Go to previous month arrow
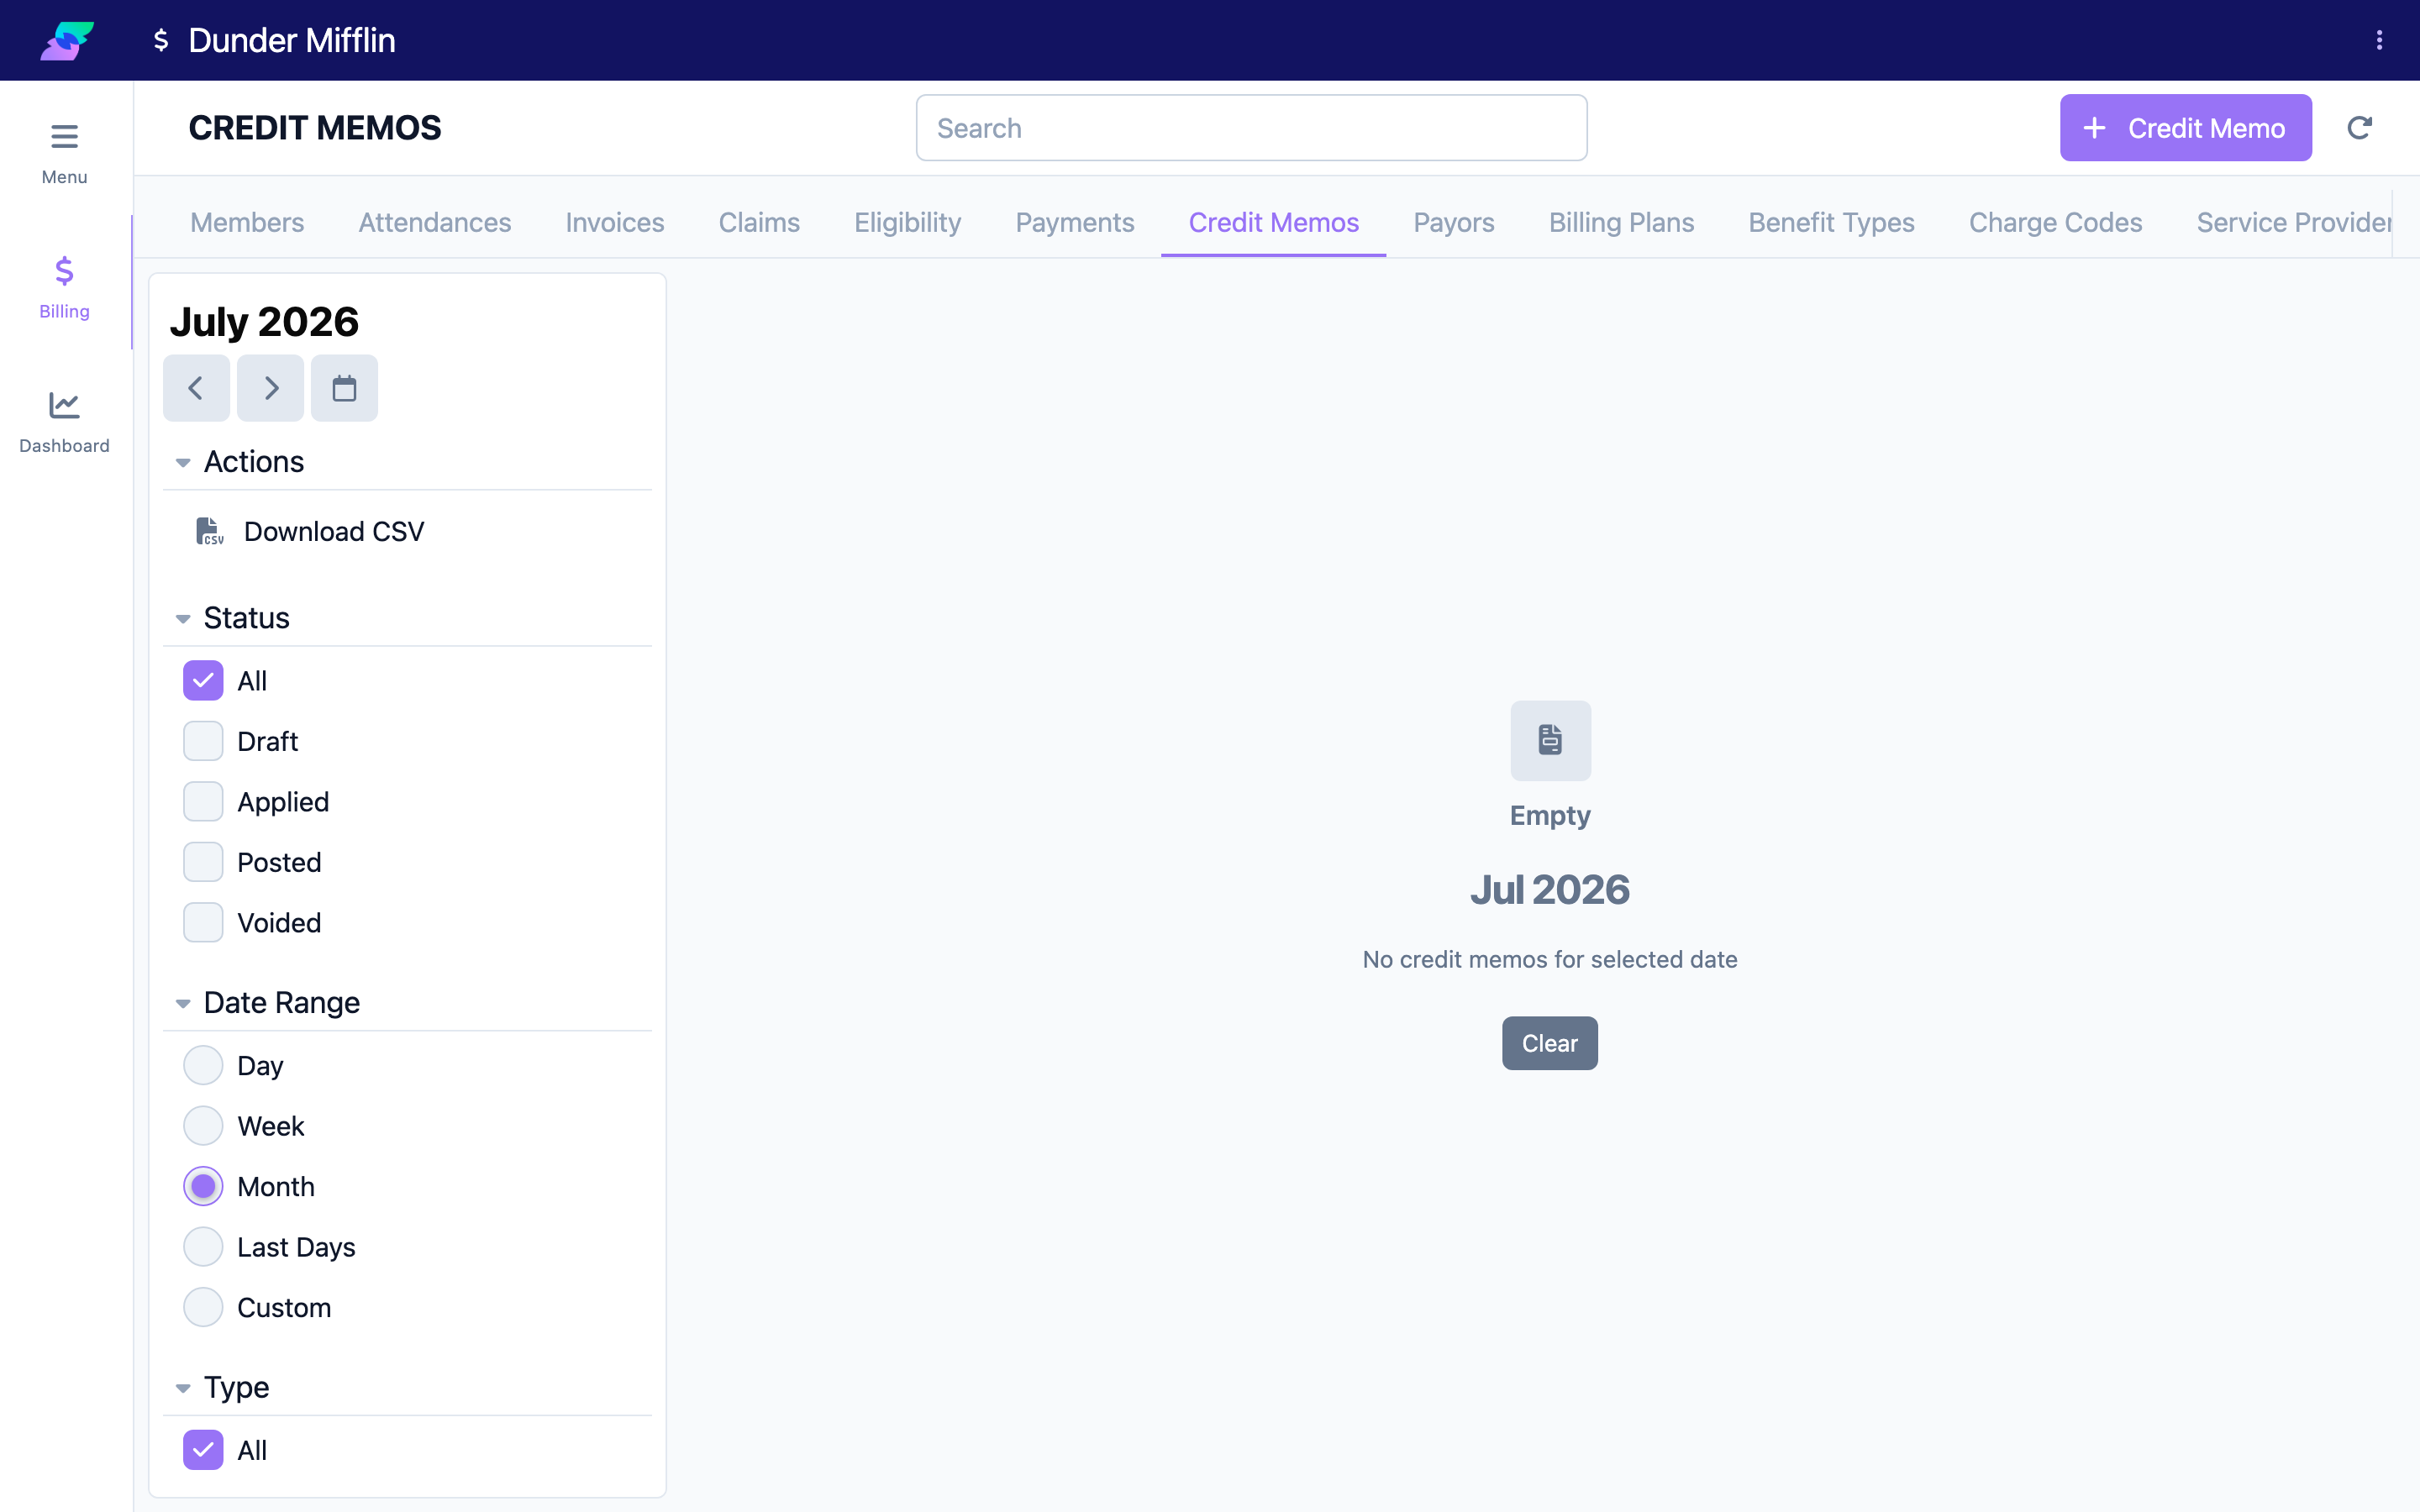 [x=196, y=388]
